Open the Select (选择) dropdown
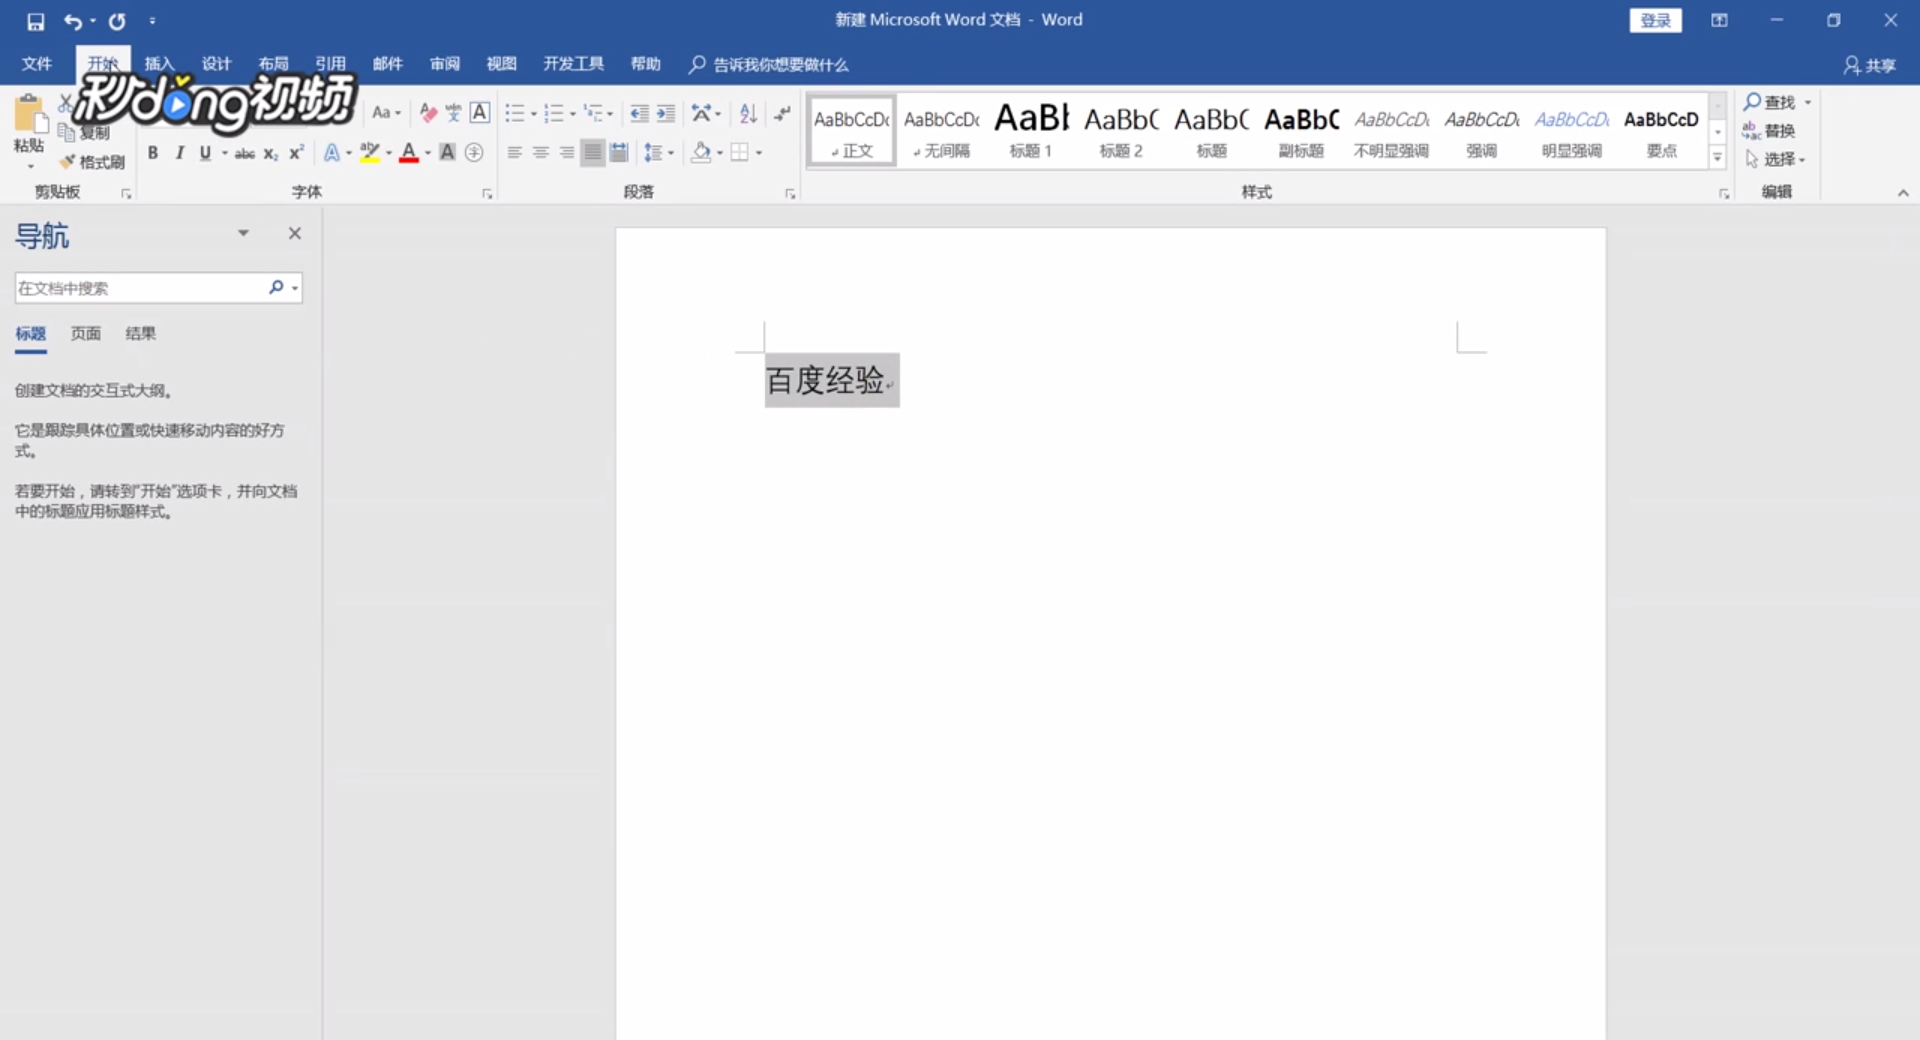Viewport: 1920px width, 1040px height. (1775, 159)
